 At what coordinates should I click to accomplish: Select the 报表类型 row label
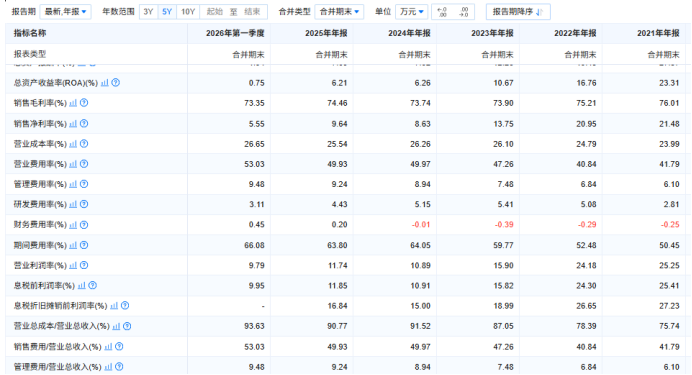pyautogui.click(x=30, y=54)
